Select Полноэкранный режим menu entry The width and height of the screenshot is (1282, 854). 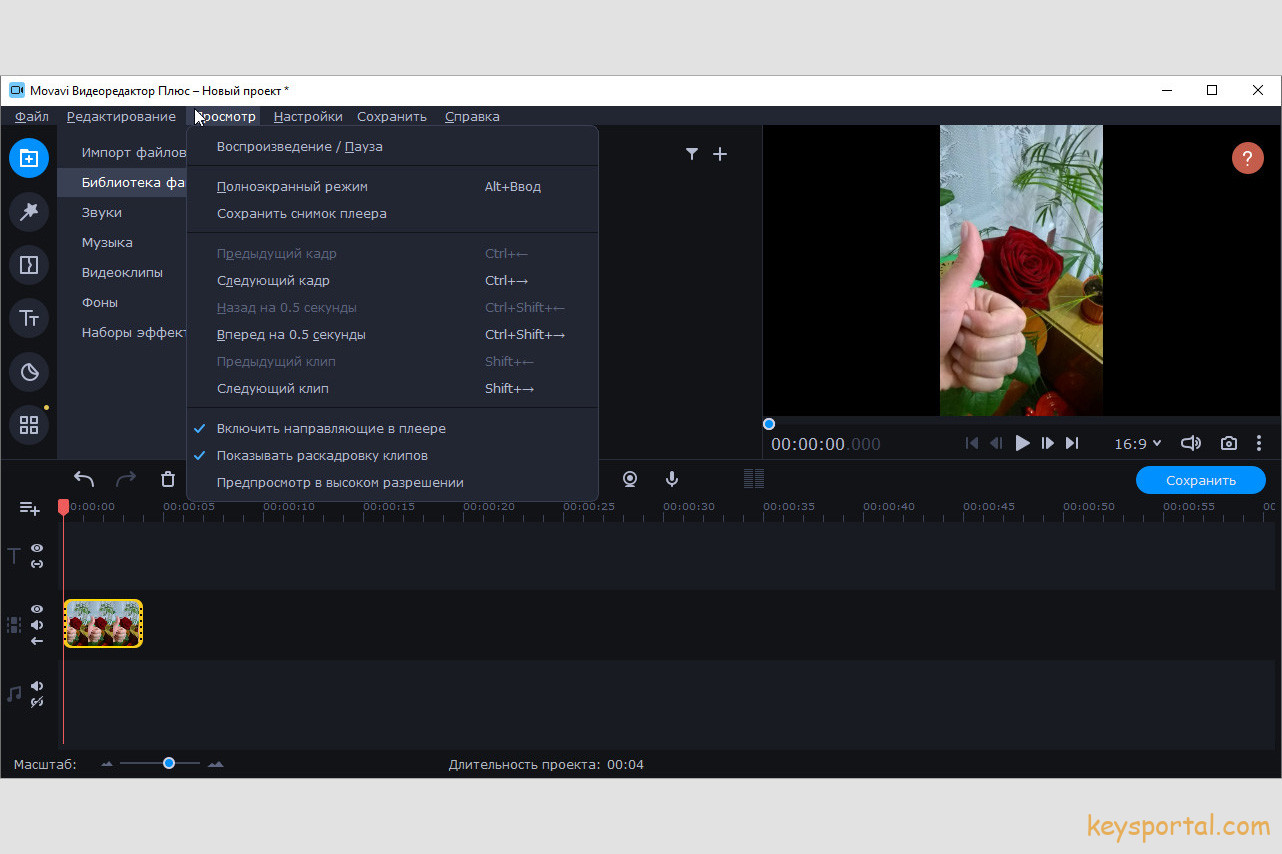click(x=292, y=186)
